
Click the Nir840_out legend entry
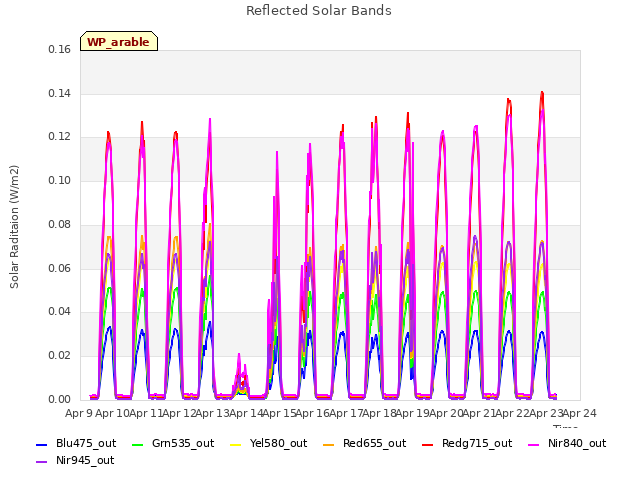[x=567, y=443]
